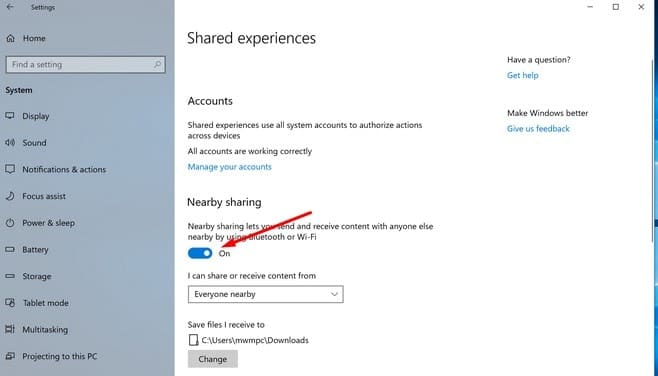
Task: Click the search magnifier icon
Action: pyautogui.click(x=157, y=65)
